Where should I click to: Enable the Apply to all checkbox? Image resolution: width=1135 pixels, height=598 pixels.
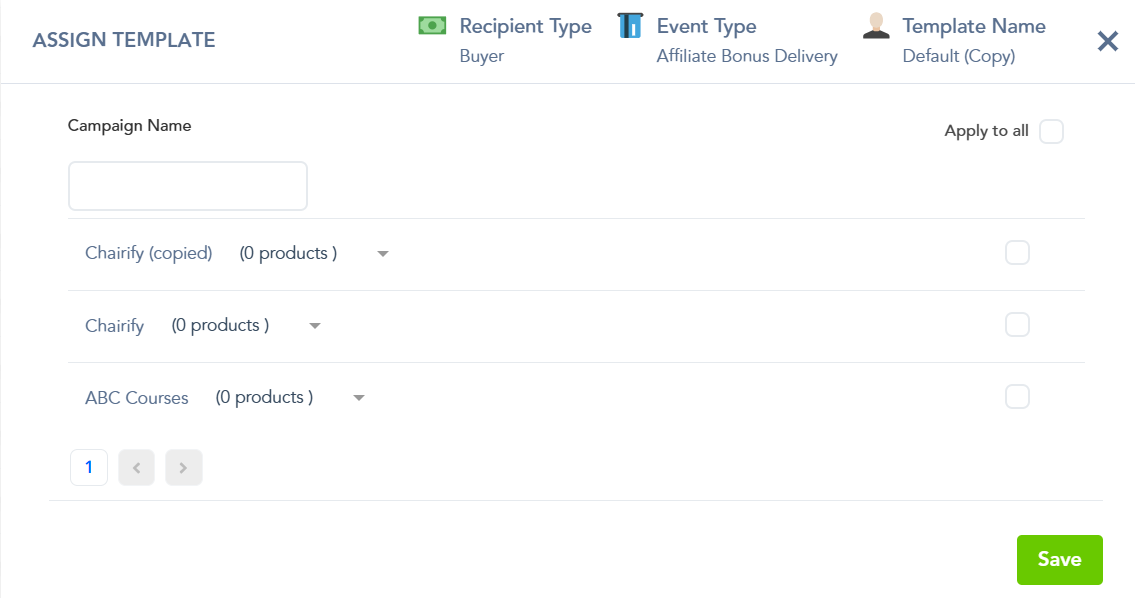1051,131
